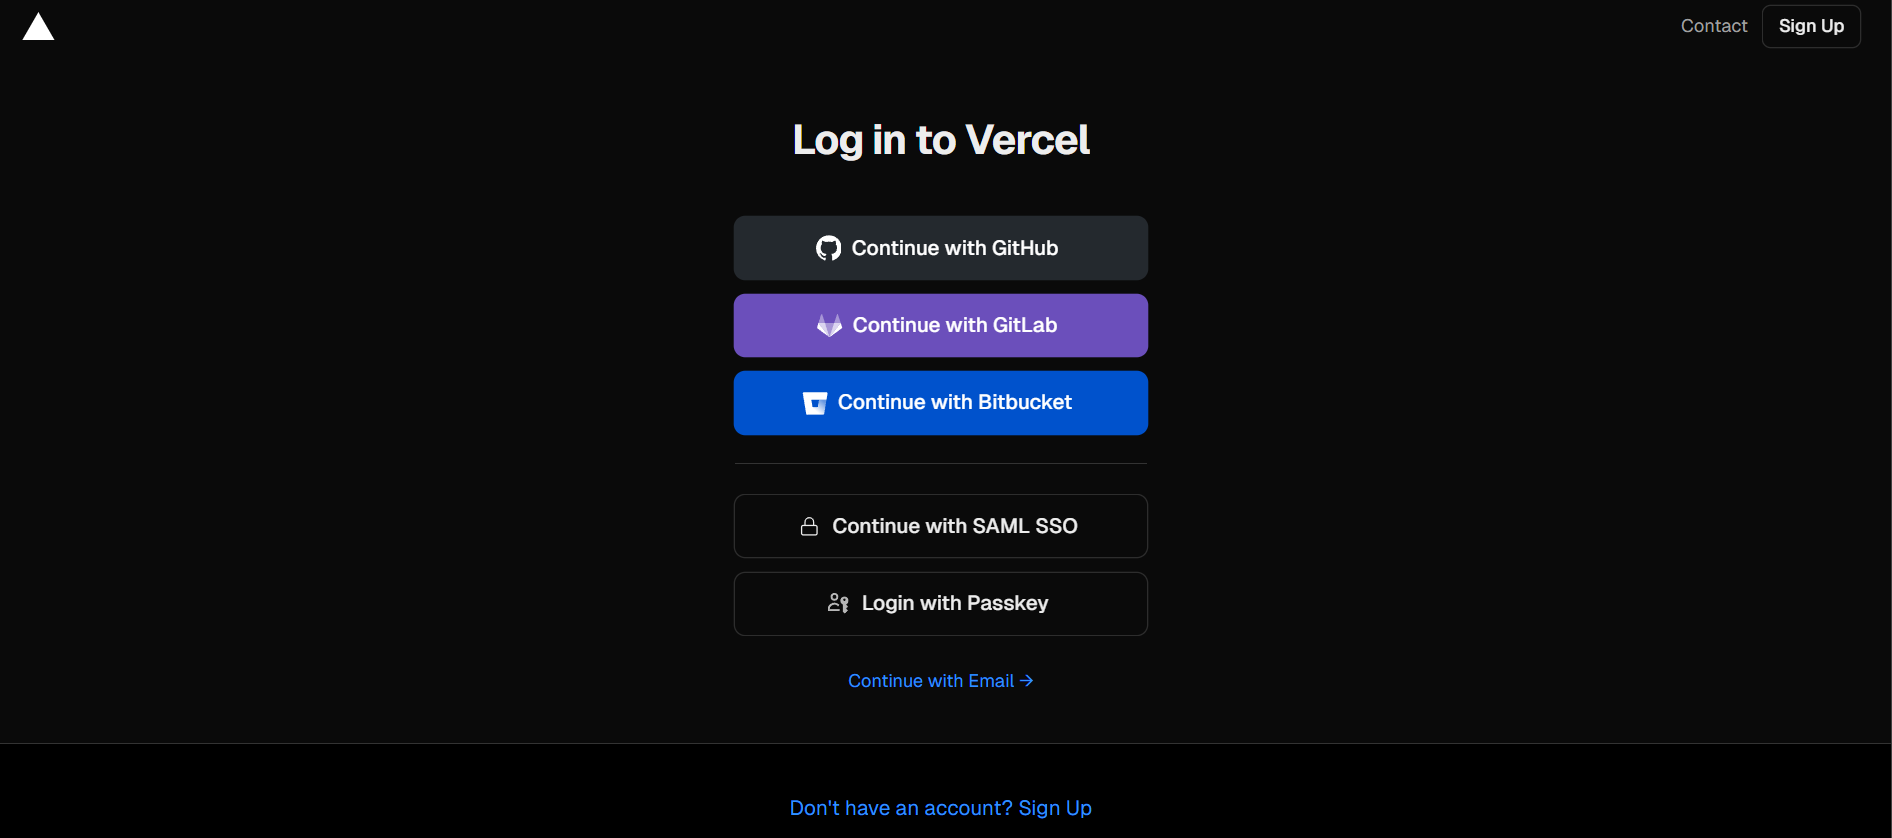This screenshot has width=1892, height=838.
Task: Click the Log in to Vercel heading
Action: click(939, 139)
